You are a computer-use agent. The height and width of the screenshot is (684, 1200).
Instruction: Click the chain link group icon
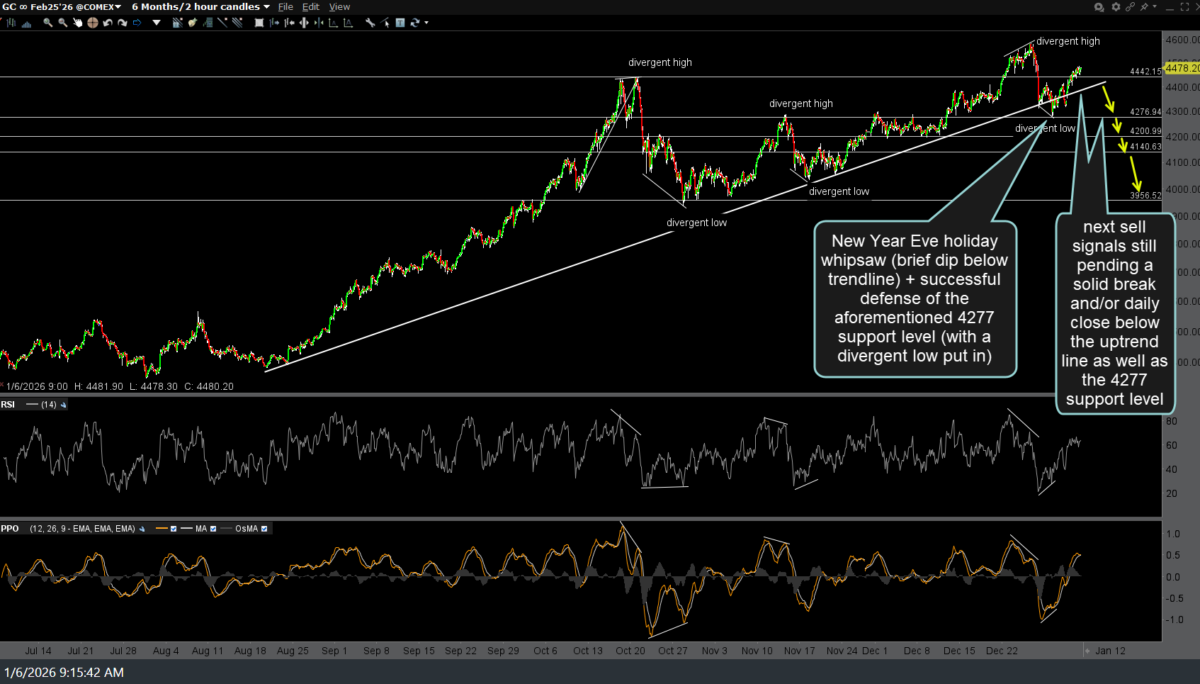click(1130, 7)
